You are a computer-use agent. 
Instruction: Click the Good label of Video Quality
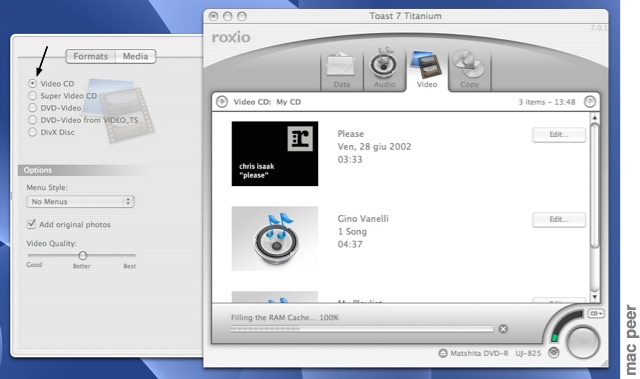tap(34, 265)
